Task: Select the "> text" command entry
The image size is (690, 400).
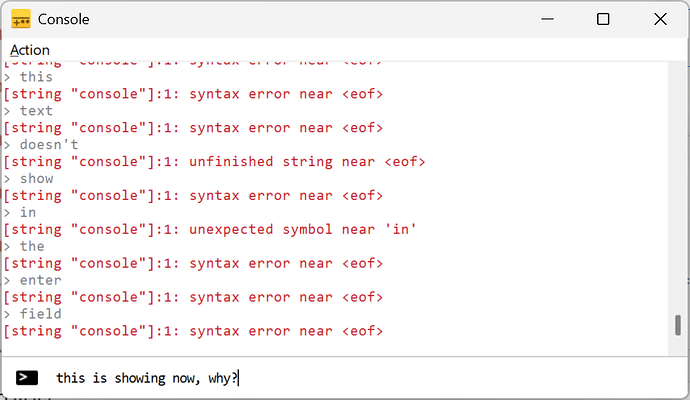Action: tap(30, 111)
